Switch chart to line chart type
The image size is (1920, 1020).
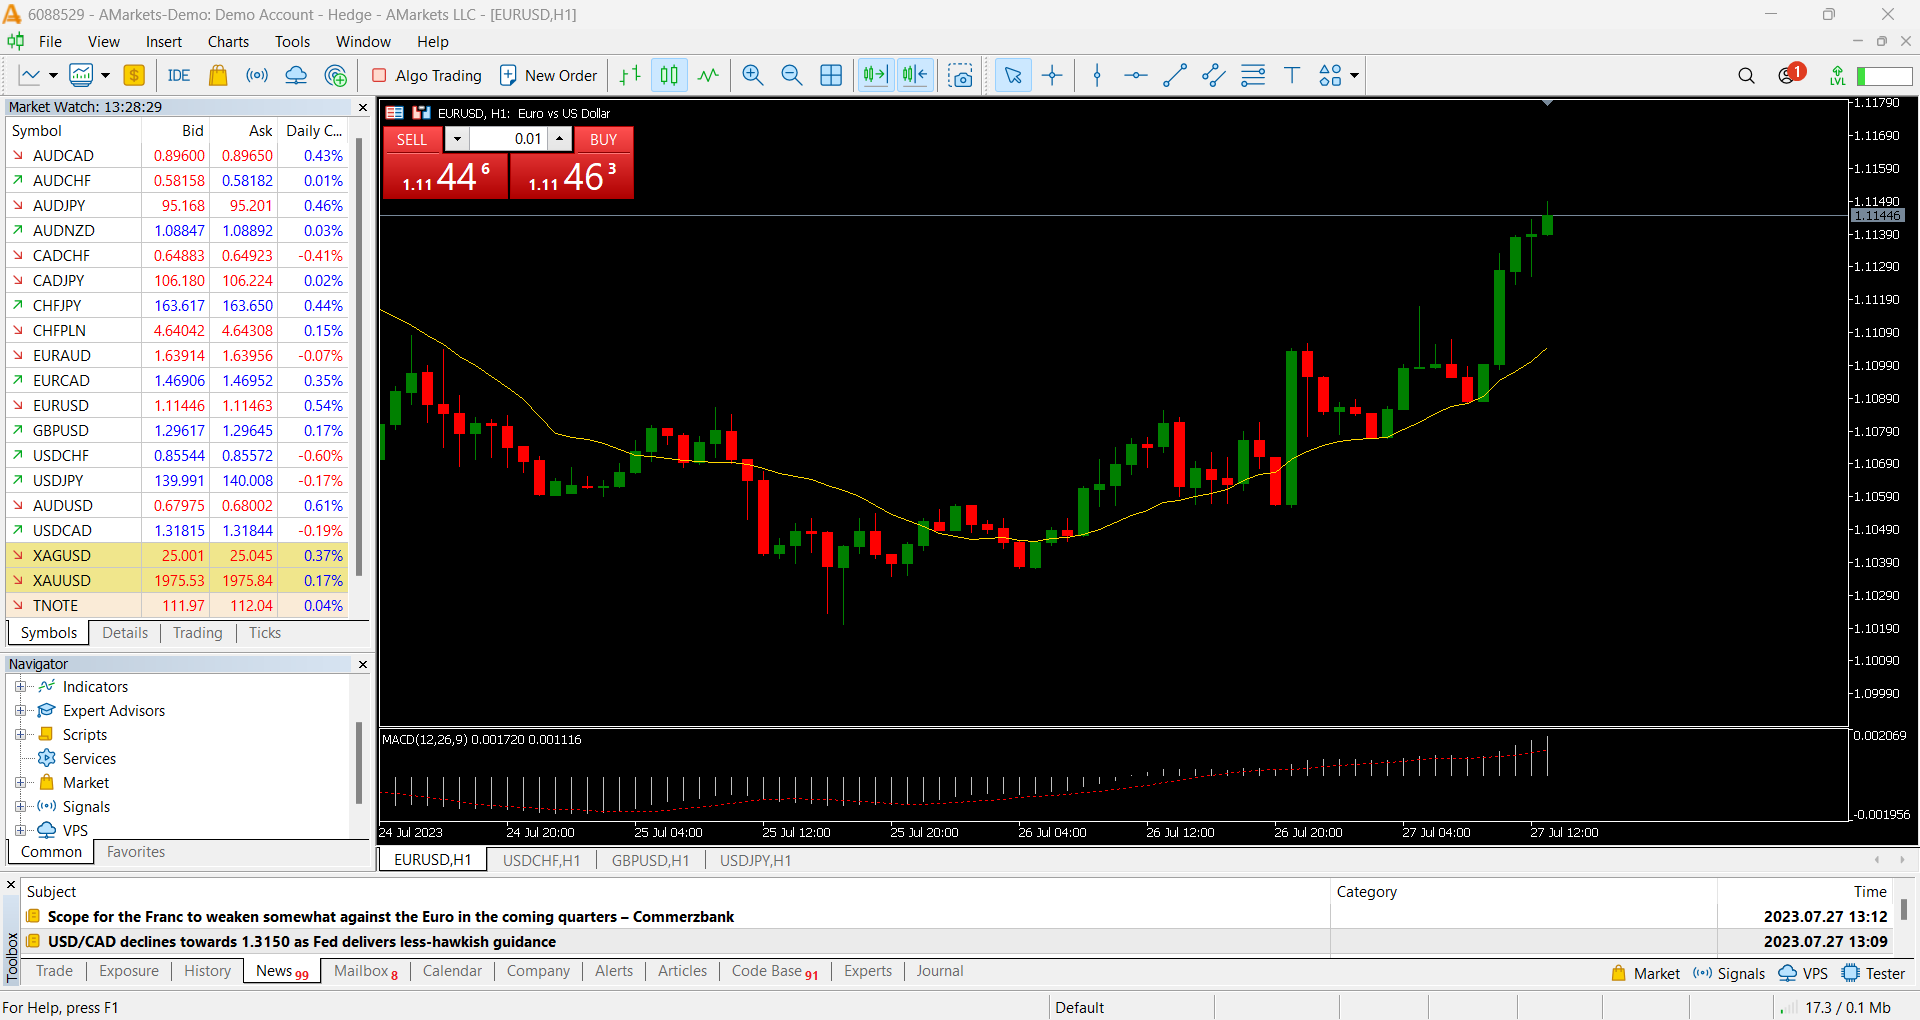[x=708, y=75]
